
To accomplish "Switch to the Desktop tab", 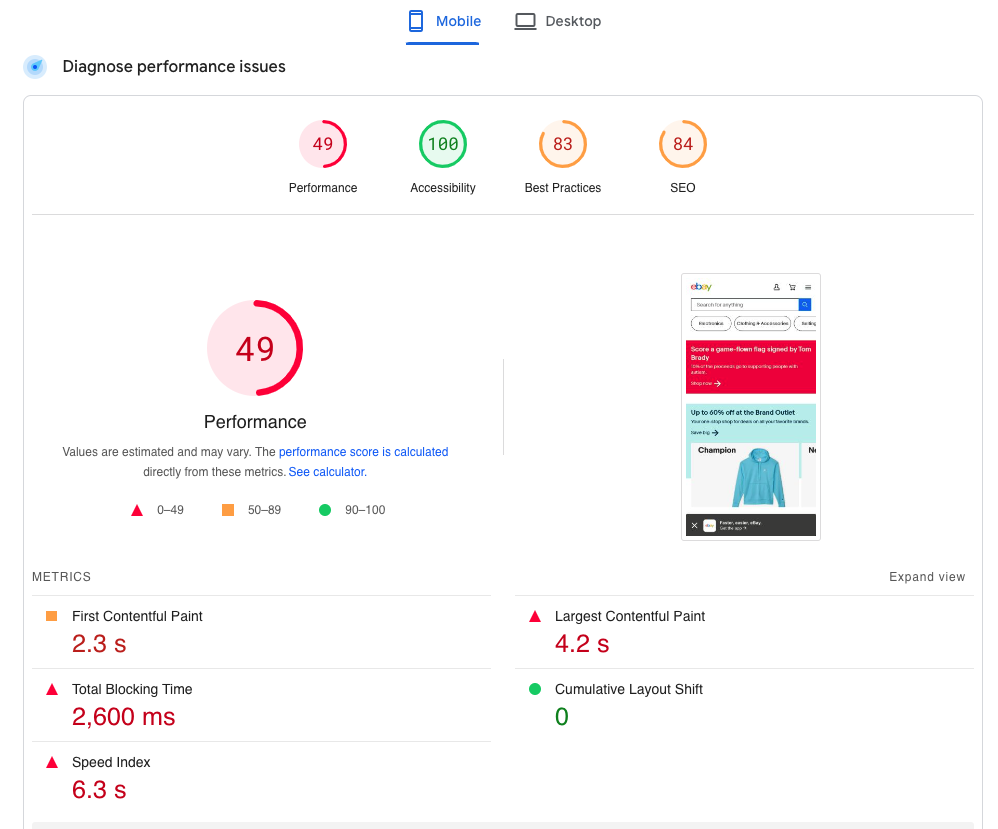I will click(558, 20).
